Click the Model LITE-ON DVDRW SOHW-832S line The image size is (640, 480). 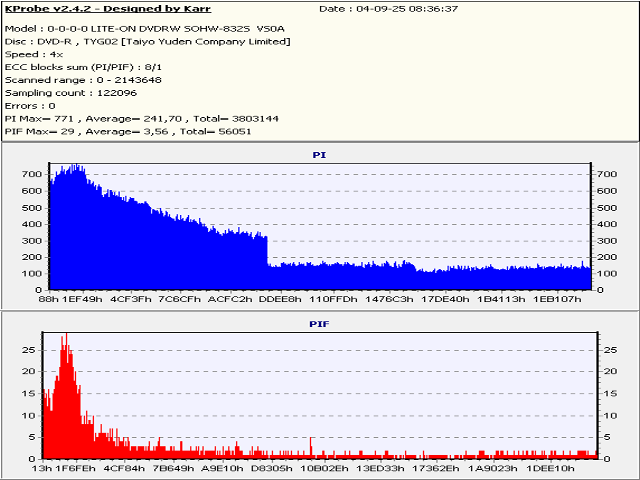pos(144,29)
